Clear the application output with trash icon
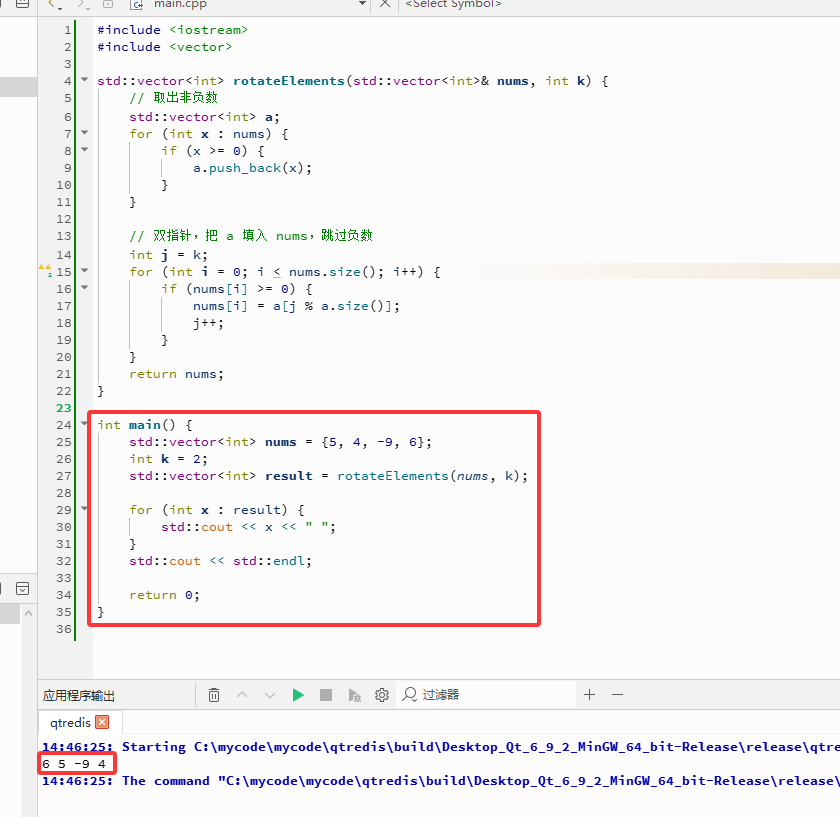Viewport: 840px width, 817px height. tap(214, 695)
